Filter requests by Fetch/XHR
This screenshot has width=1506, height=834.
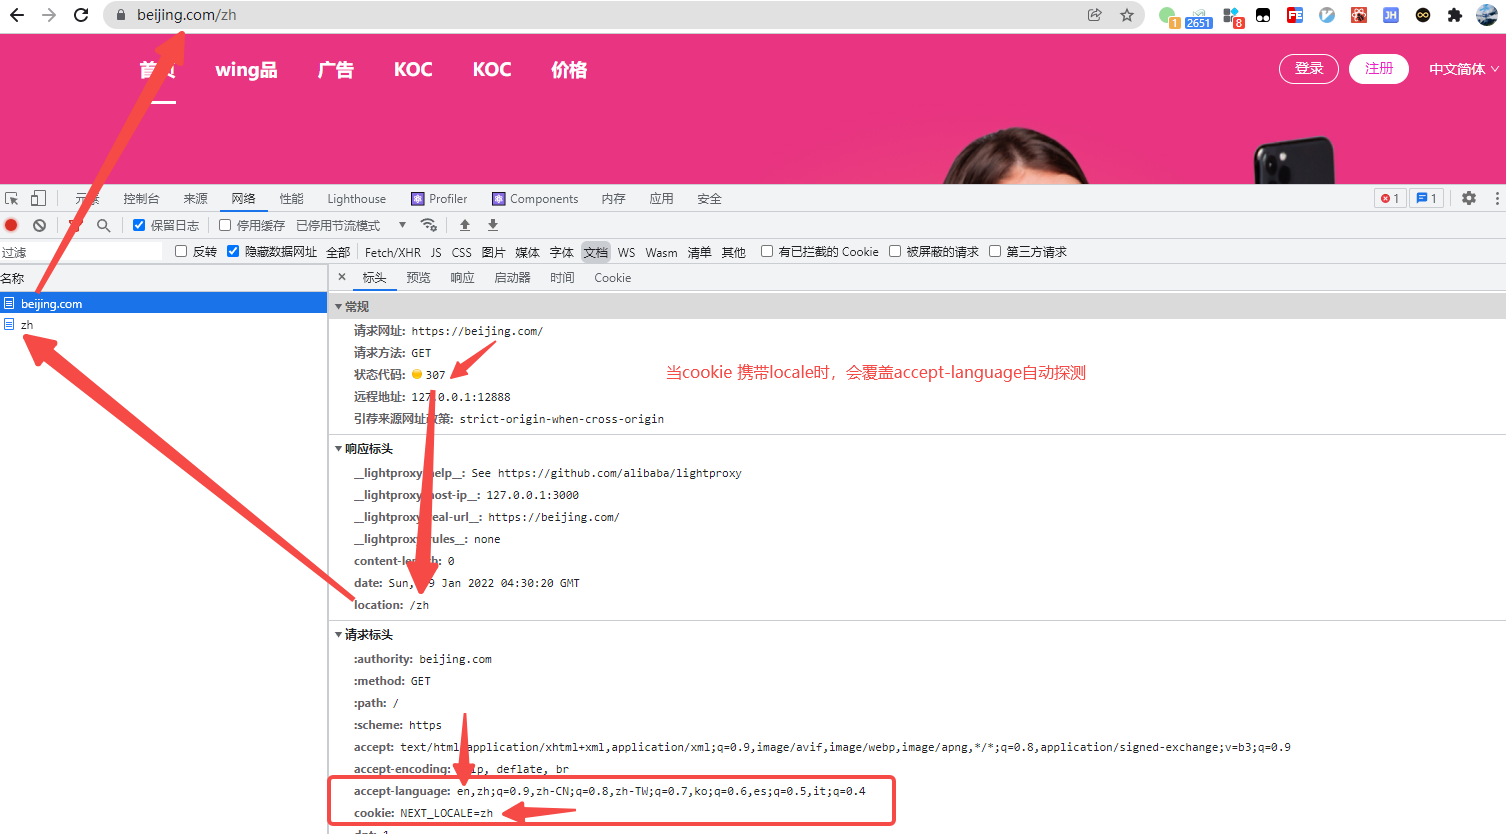coord(392,252)
